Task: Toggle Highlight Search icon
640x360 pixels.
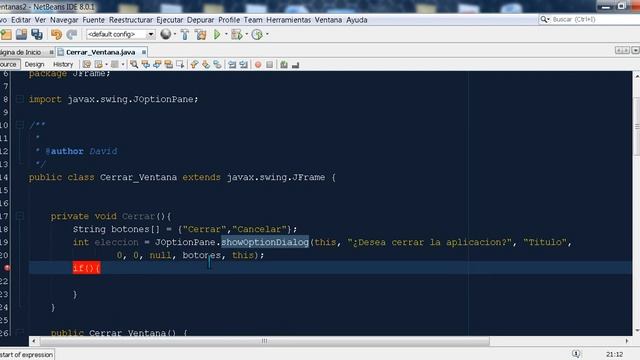Action: [168, 64]
